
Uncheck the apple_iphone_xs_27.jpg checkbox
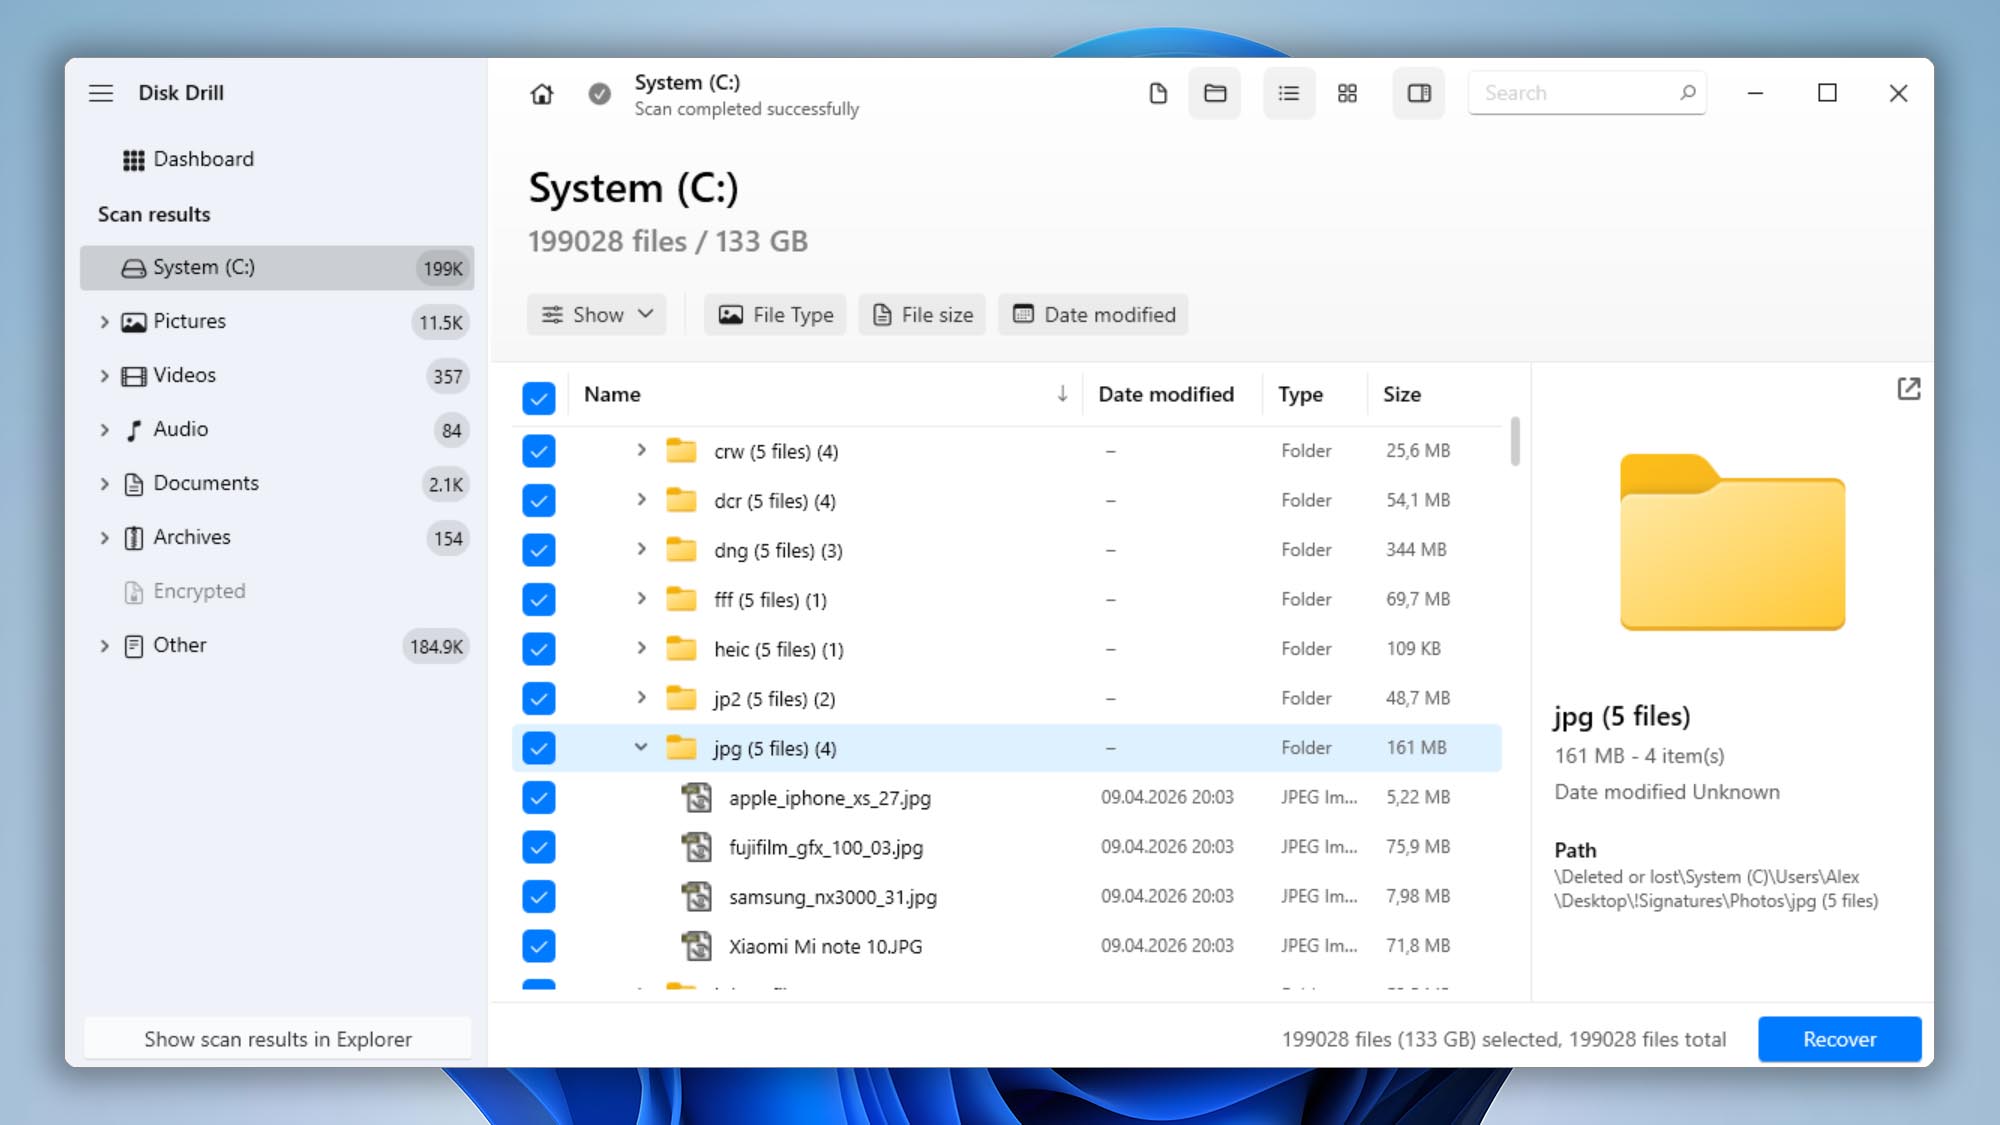[x=538, y=797]
